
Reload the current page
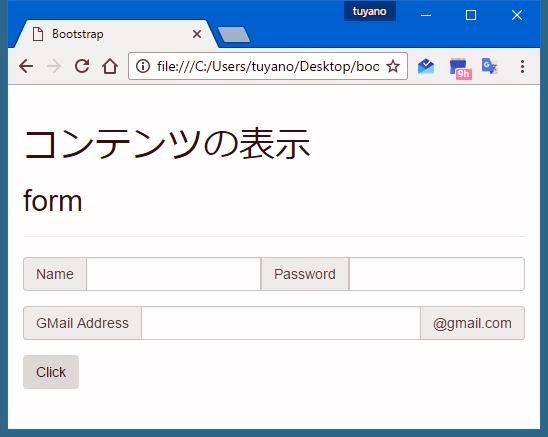click(x=82, y=66)
